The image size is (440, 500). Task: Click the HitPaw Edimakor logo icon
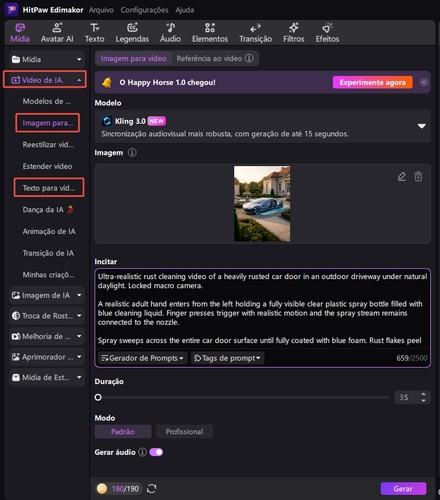[x=12, y=9]
